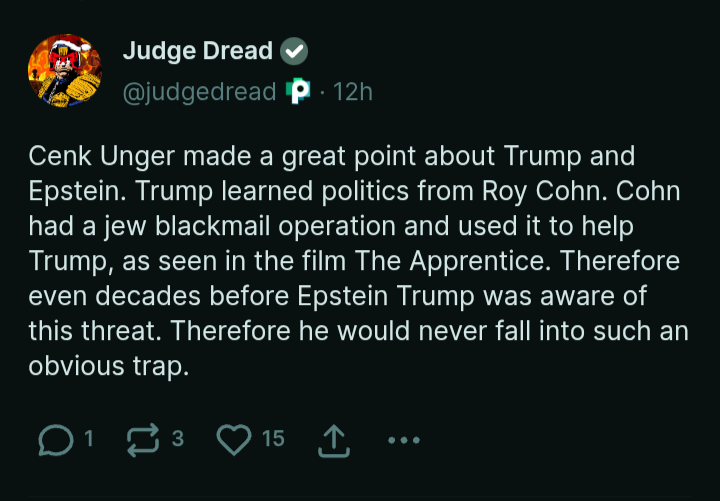Viewport: 720px width, 501px height.
Task: Click the like count number 15
Action: tap(273, 438)
